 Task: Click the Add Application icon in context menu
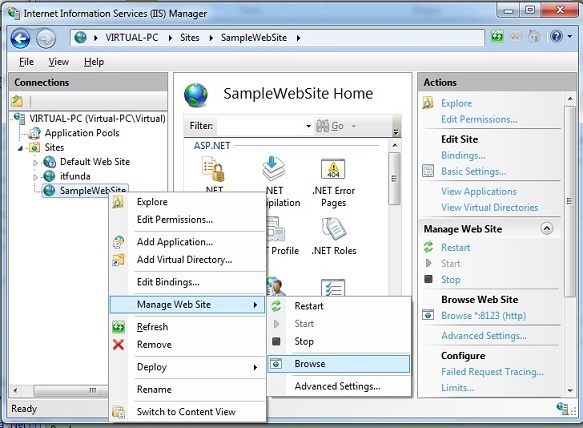pos(118,242)
